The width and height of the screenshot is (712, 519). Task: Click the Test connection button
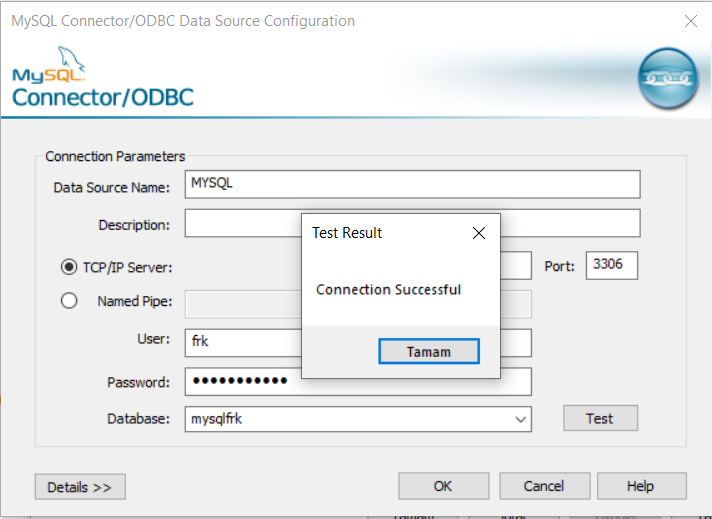pyautogui.click(x=600, y=418)
